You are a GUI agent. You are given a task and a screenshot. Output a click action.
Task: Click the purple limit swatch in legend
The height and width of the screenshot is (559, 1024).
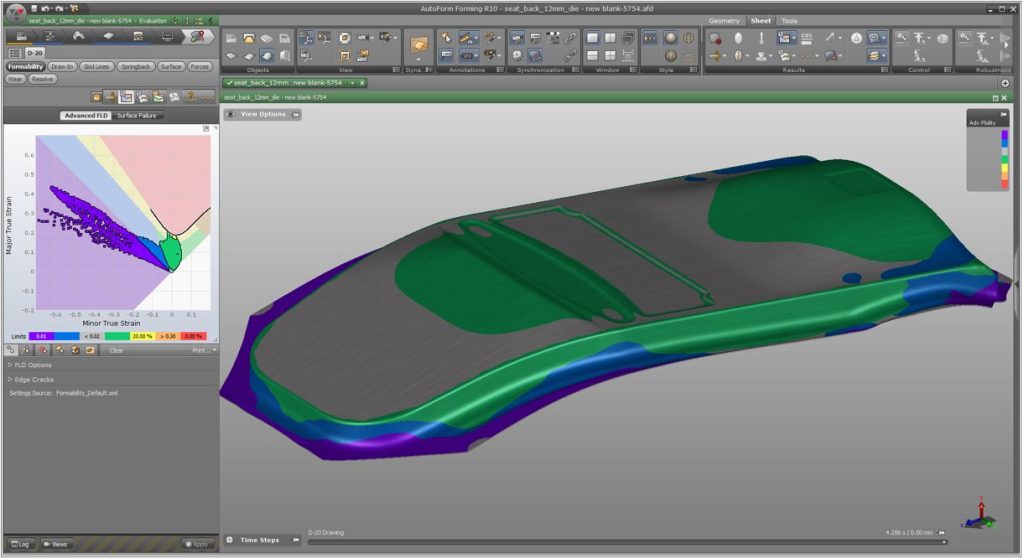tap(41, 337)
